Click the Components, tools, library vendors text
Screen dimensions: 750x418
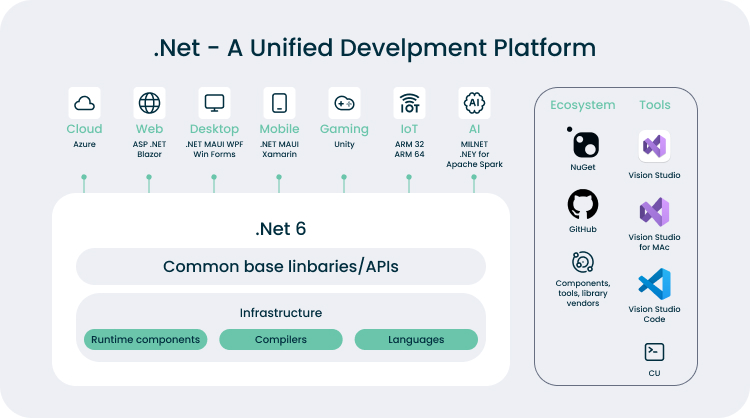pyautogui.click(x=583, y=293)
